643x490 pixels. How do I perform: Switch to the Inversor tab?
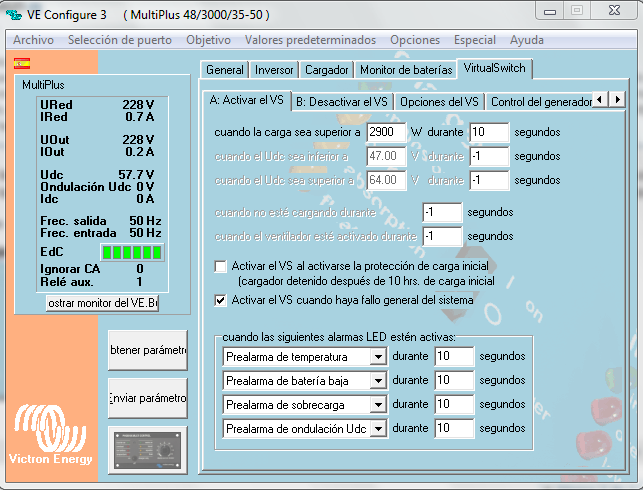(x=274, y=70)
